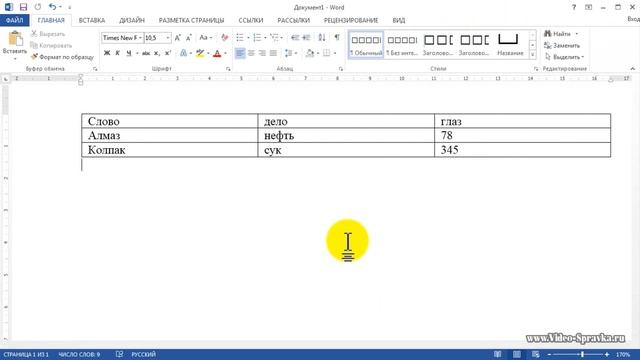Viewport: 640px width, 360px height.
Task: Switch to the ВСТАВКА tab
Action: point(92,20)
